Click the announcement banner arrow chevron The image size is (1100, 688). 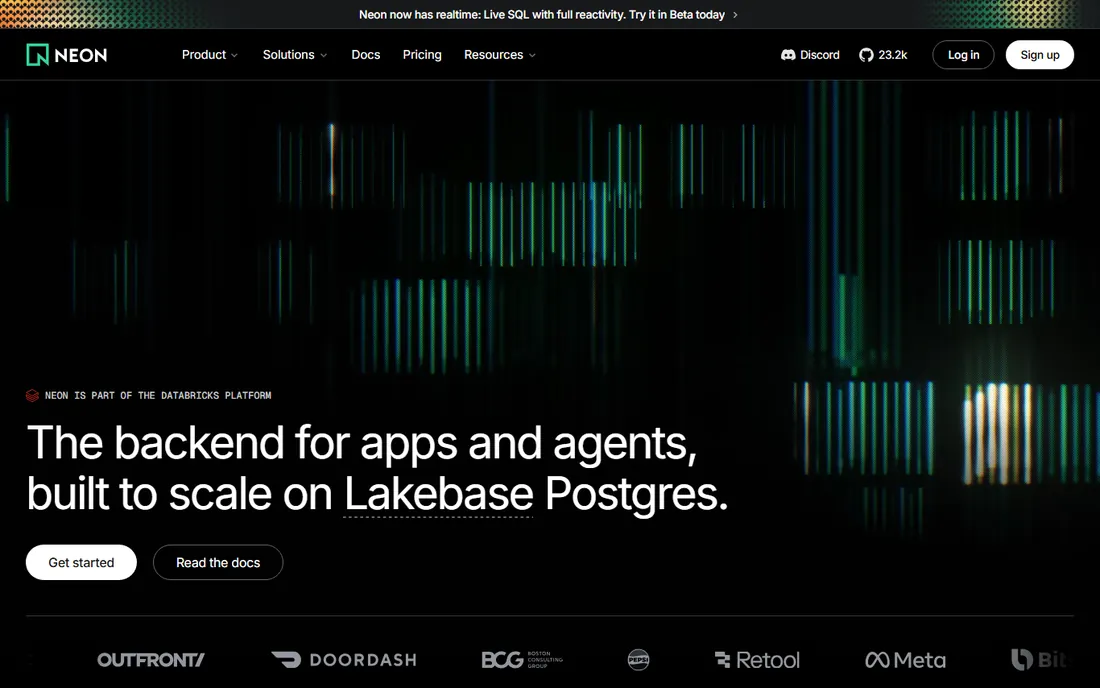click(735, 15)
